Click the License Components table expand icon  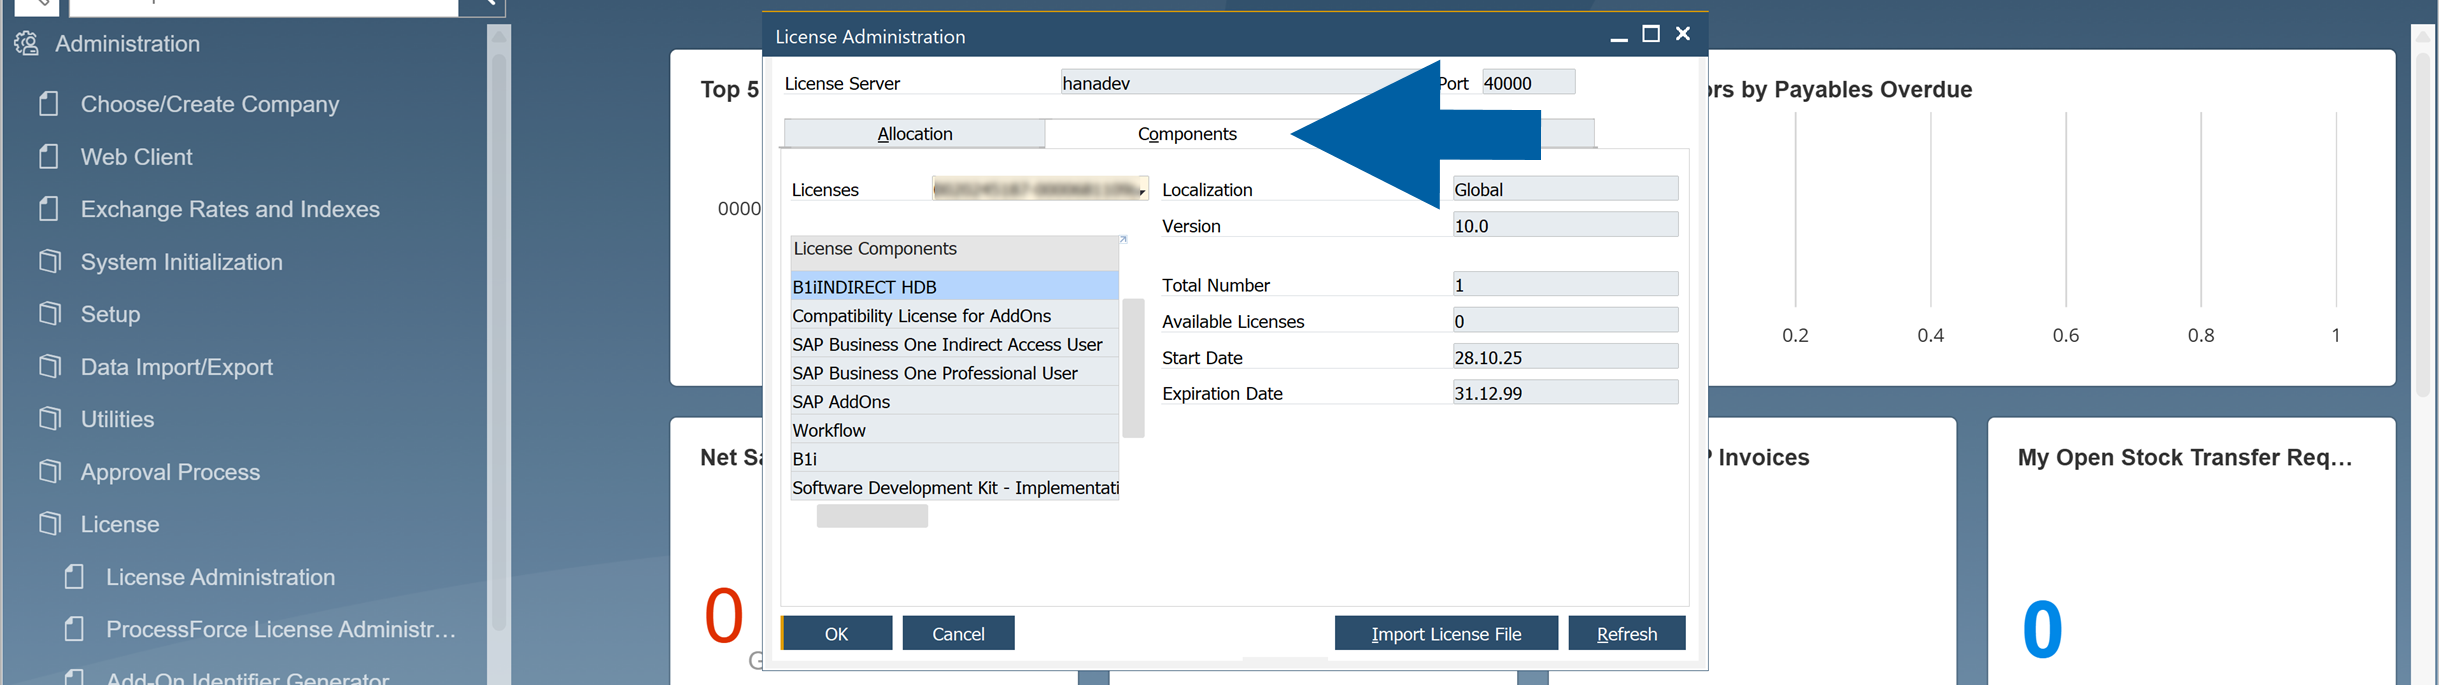pos(1123,239)
